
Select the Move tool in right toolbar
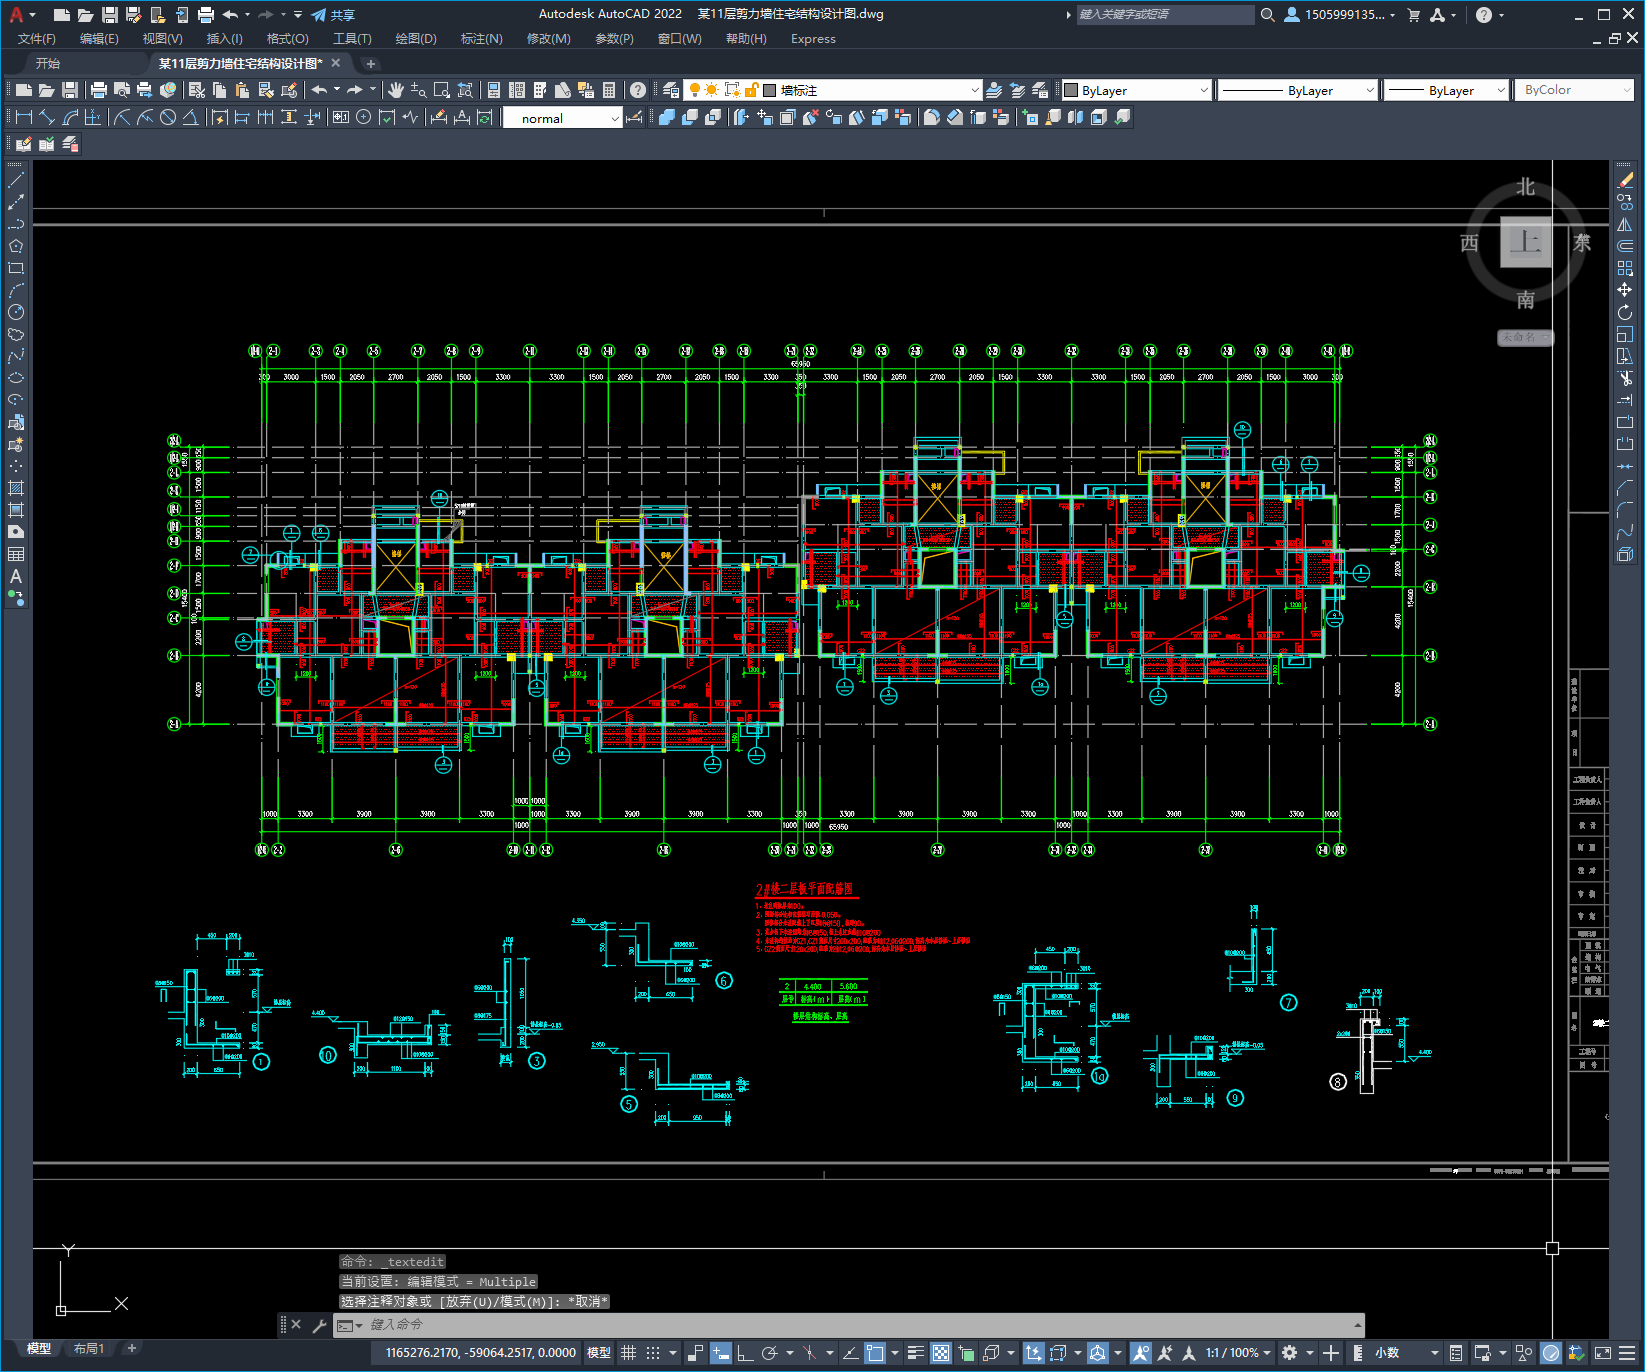1625,290
